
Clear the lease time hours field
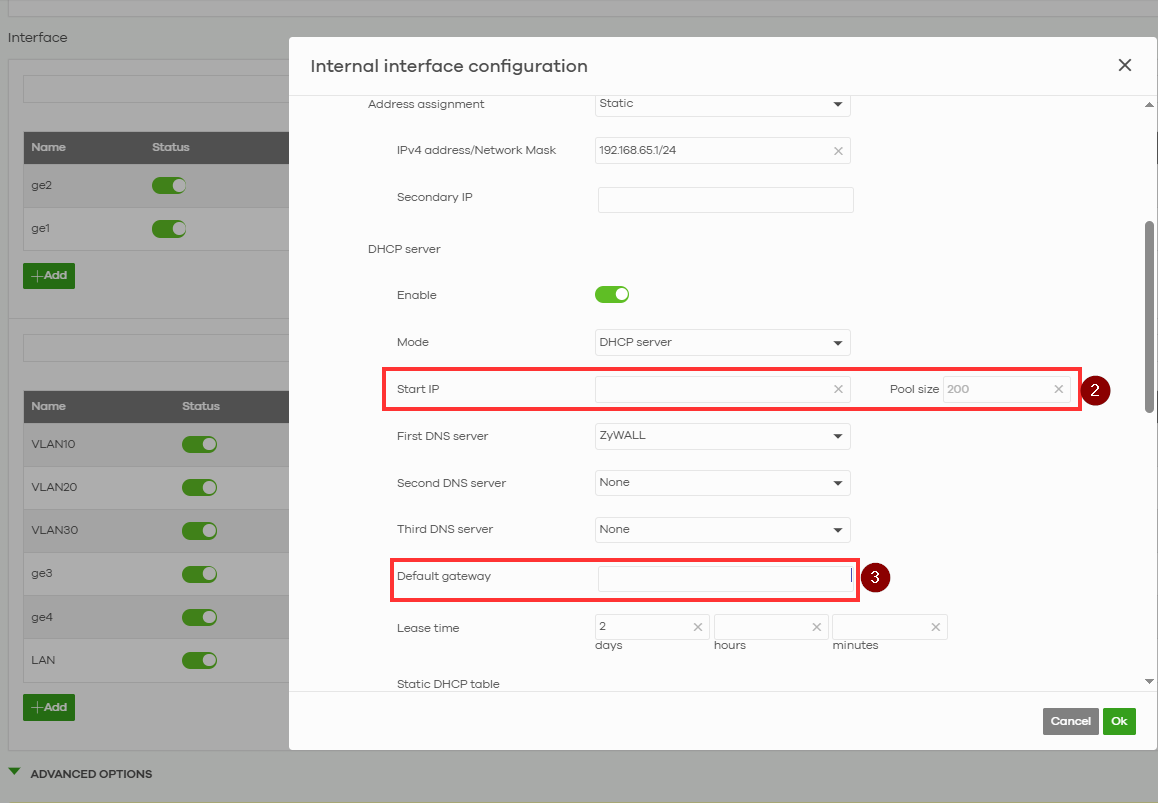(x=816, y=627)
